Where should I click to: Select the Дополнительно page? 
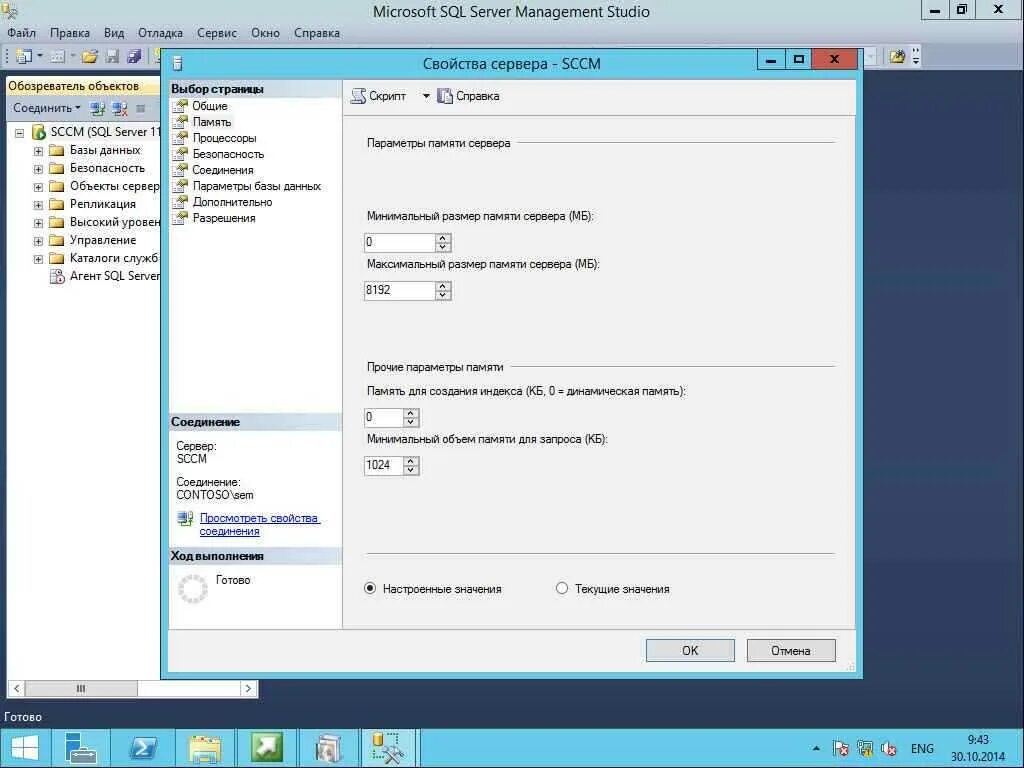point(232,202)
